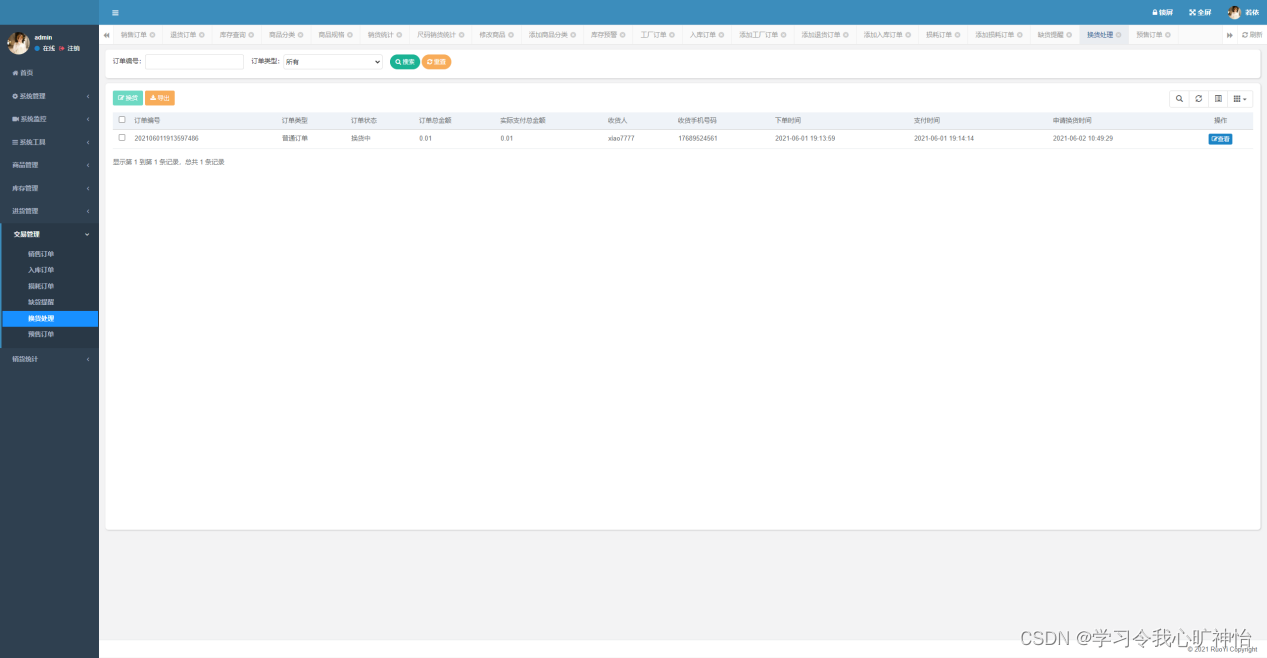Expand the 进货管理 sidebar menu
The image size is (1267, 658).
click(49, 211)
